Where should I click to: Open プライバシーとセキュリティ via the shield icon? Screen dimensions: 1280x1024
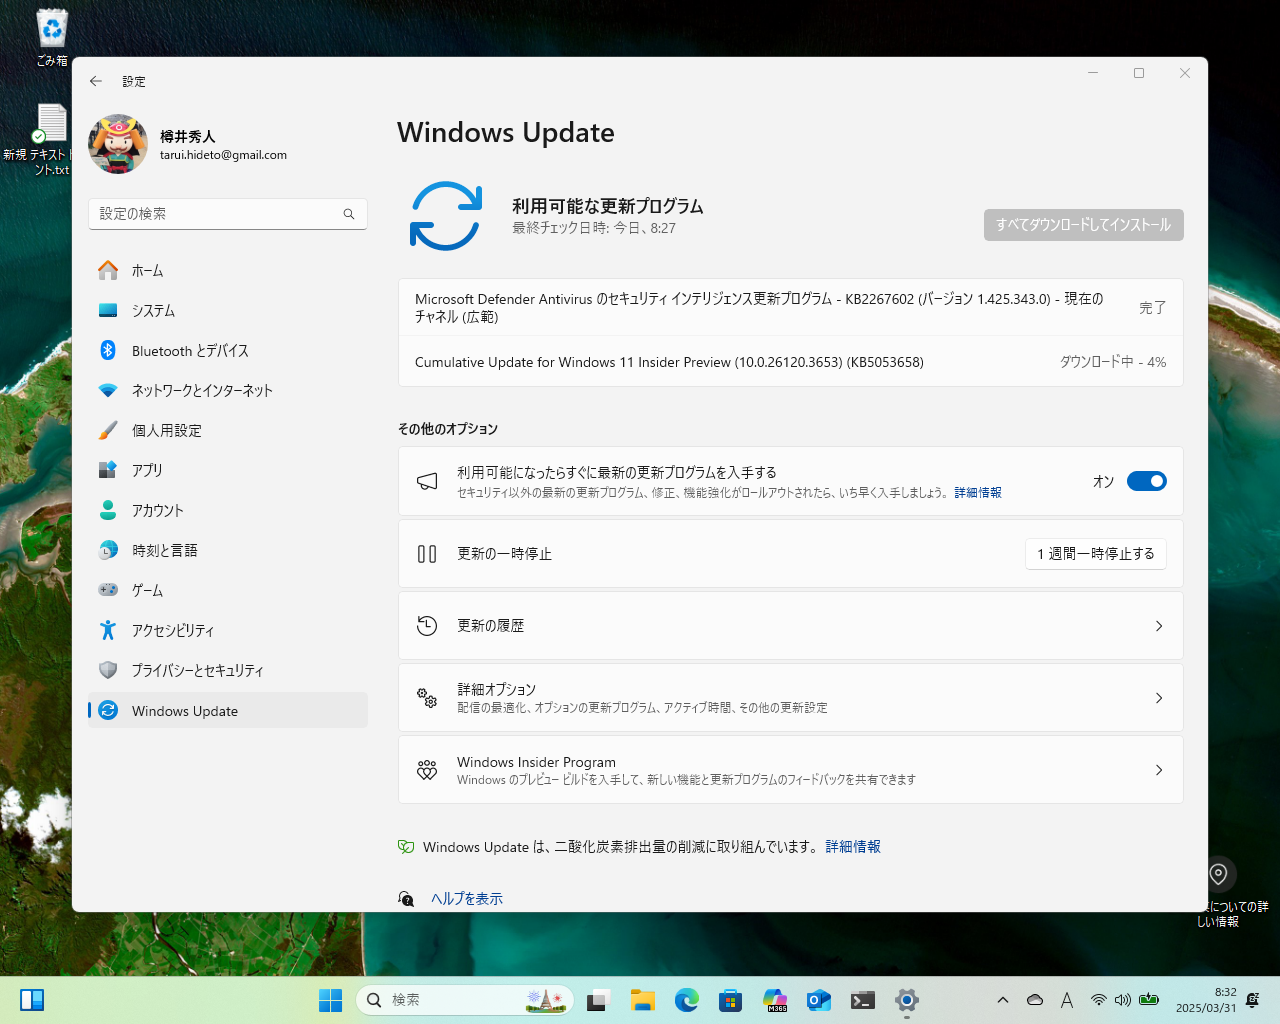(x=108, y=670)
